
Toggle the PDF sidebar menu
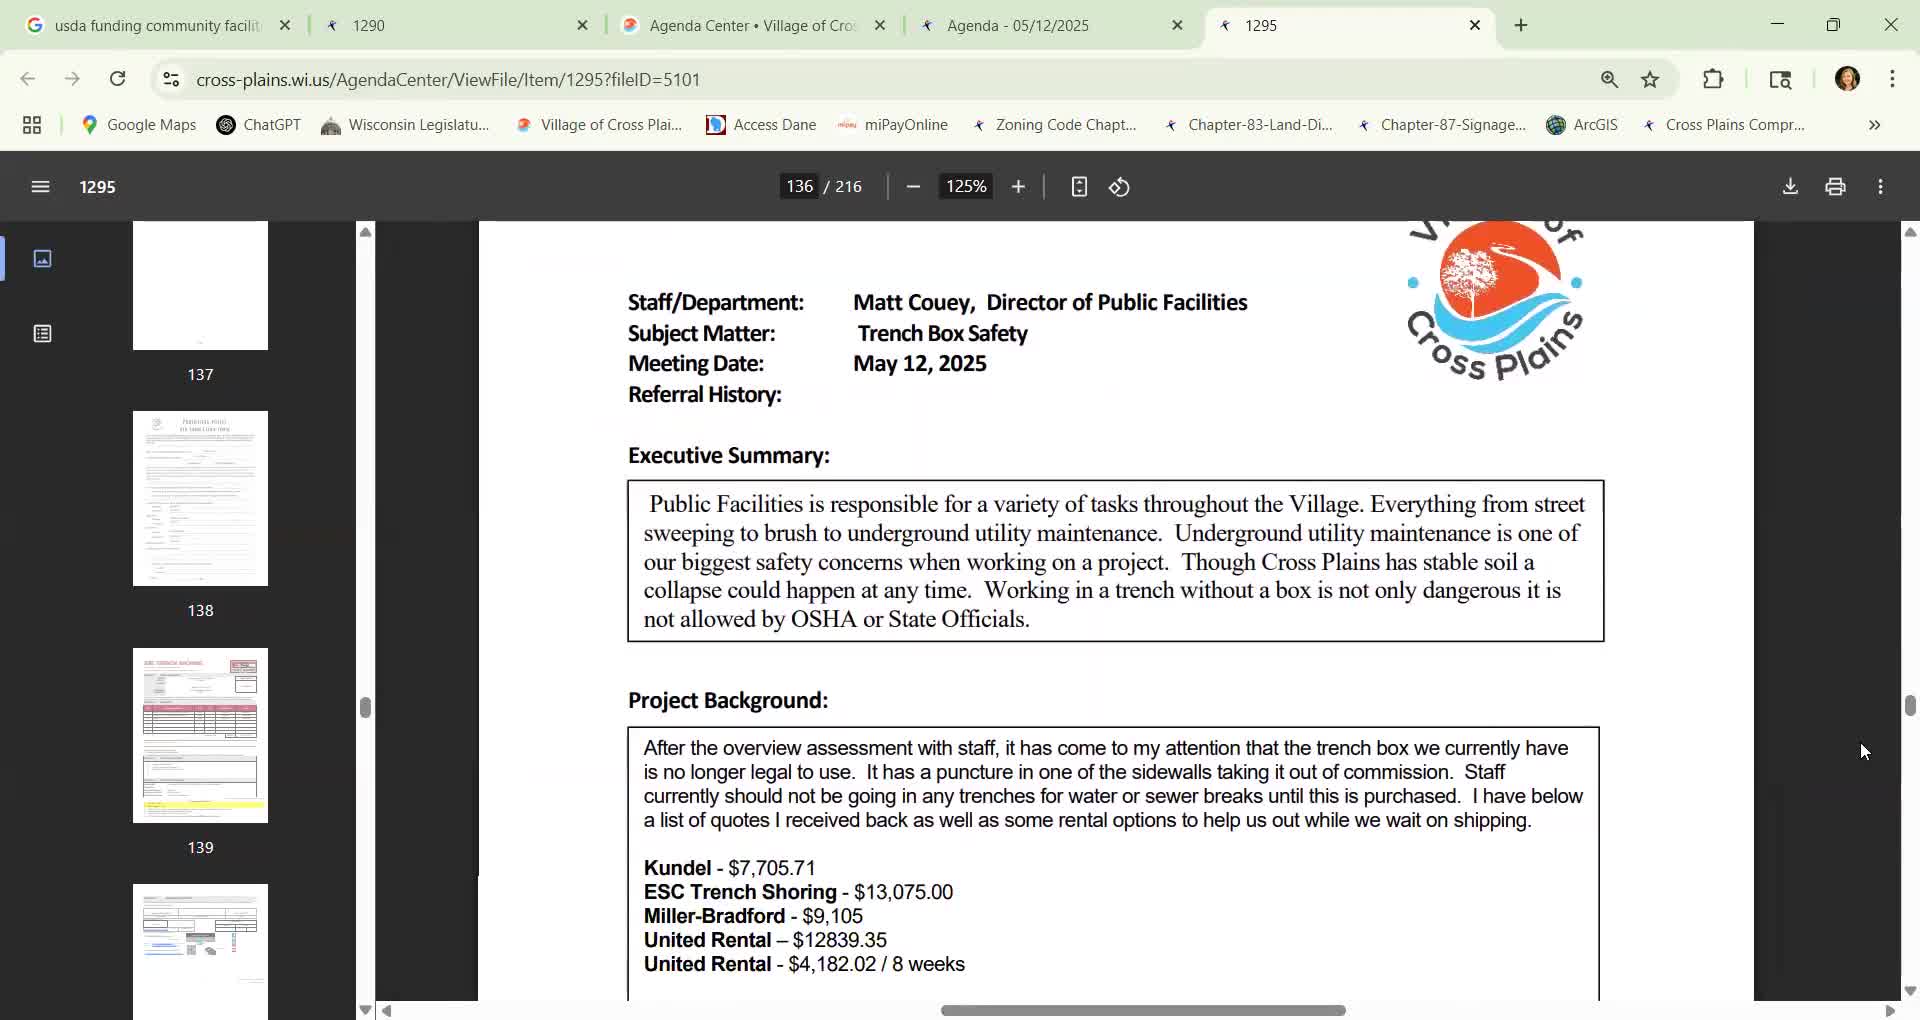[40, 187]
